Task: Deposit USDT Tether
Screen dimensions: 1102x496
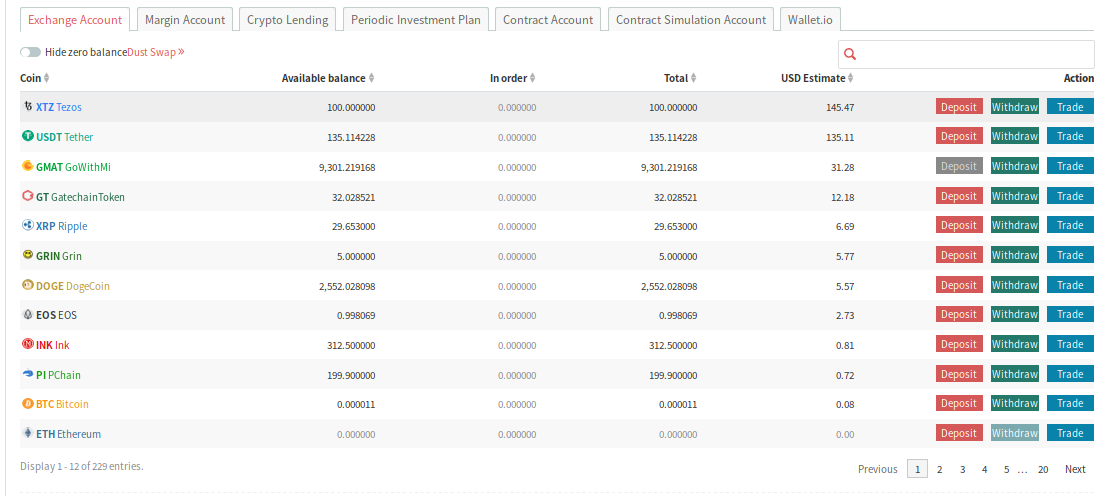Action: coord(959,136)
